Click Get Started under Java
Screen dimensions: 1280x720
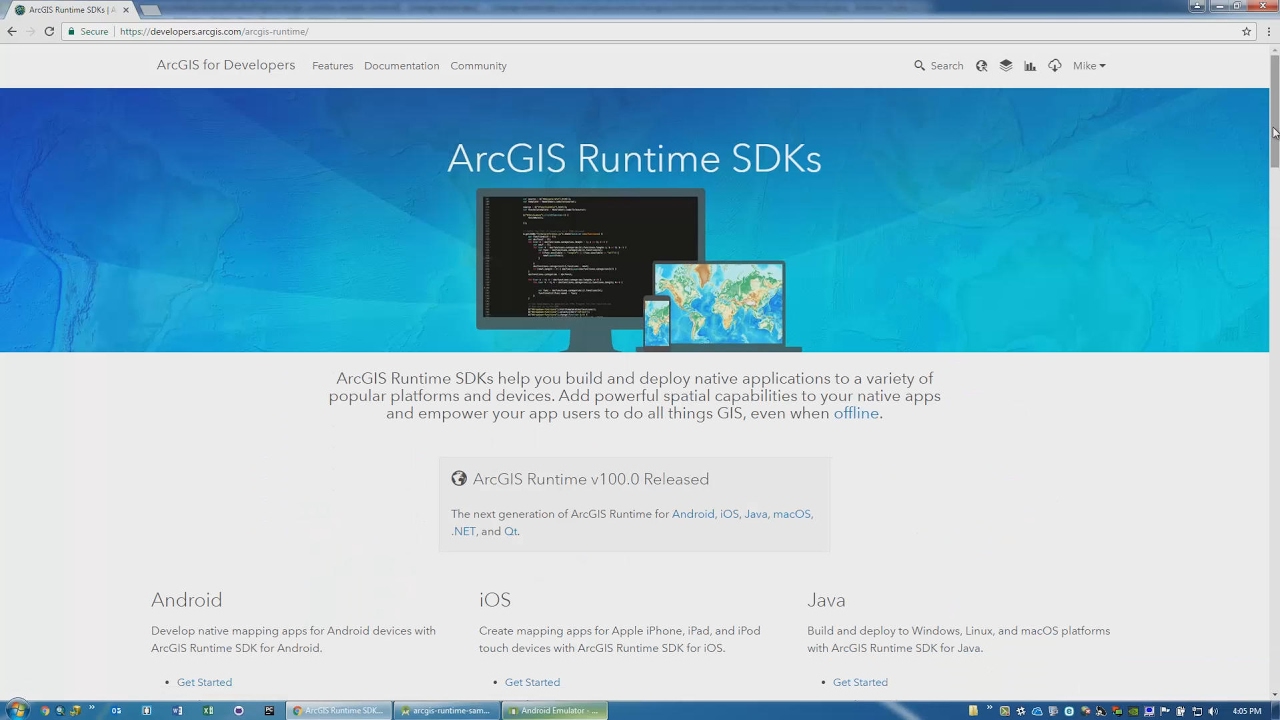tap(860, 682)
